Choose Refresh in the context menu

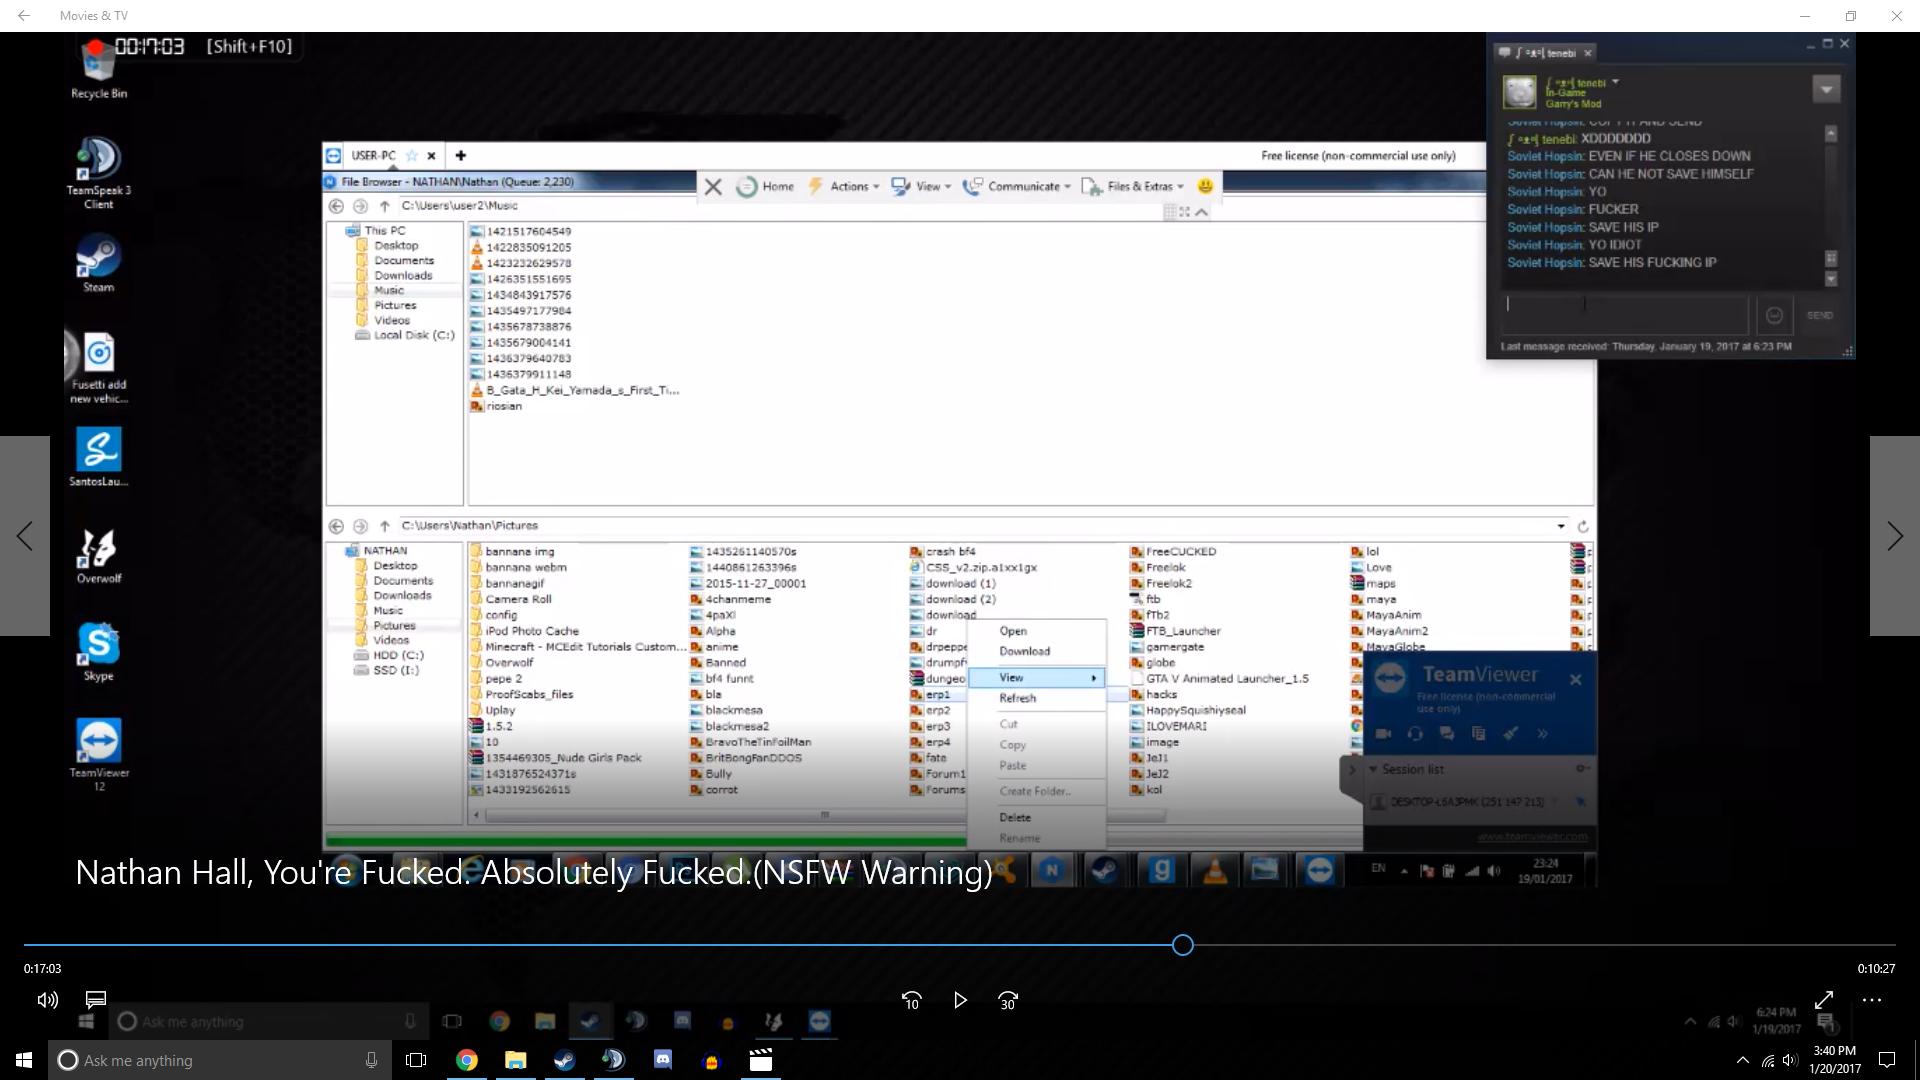(1017, 698)
